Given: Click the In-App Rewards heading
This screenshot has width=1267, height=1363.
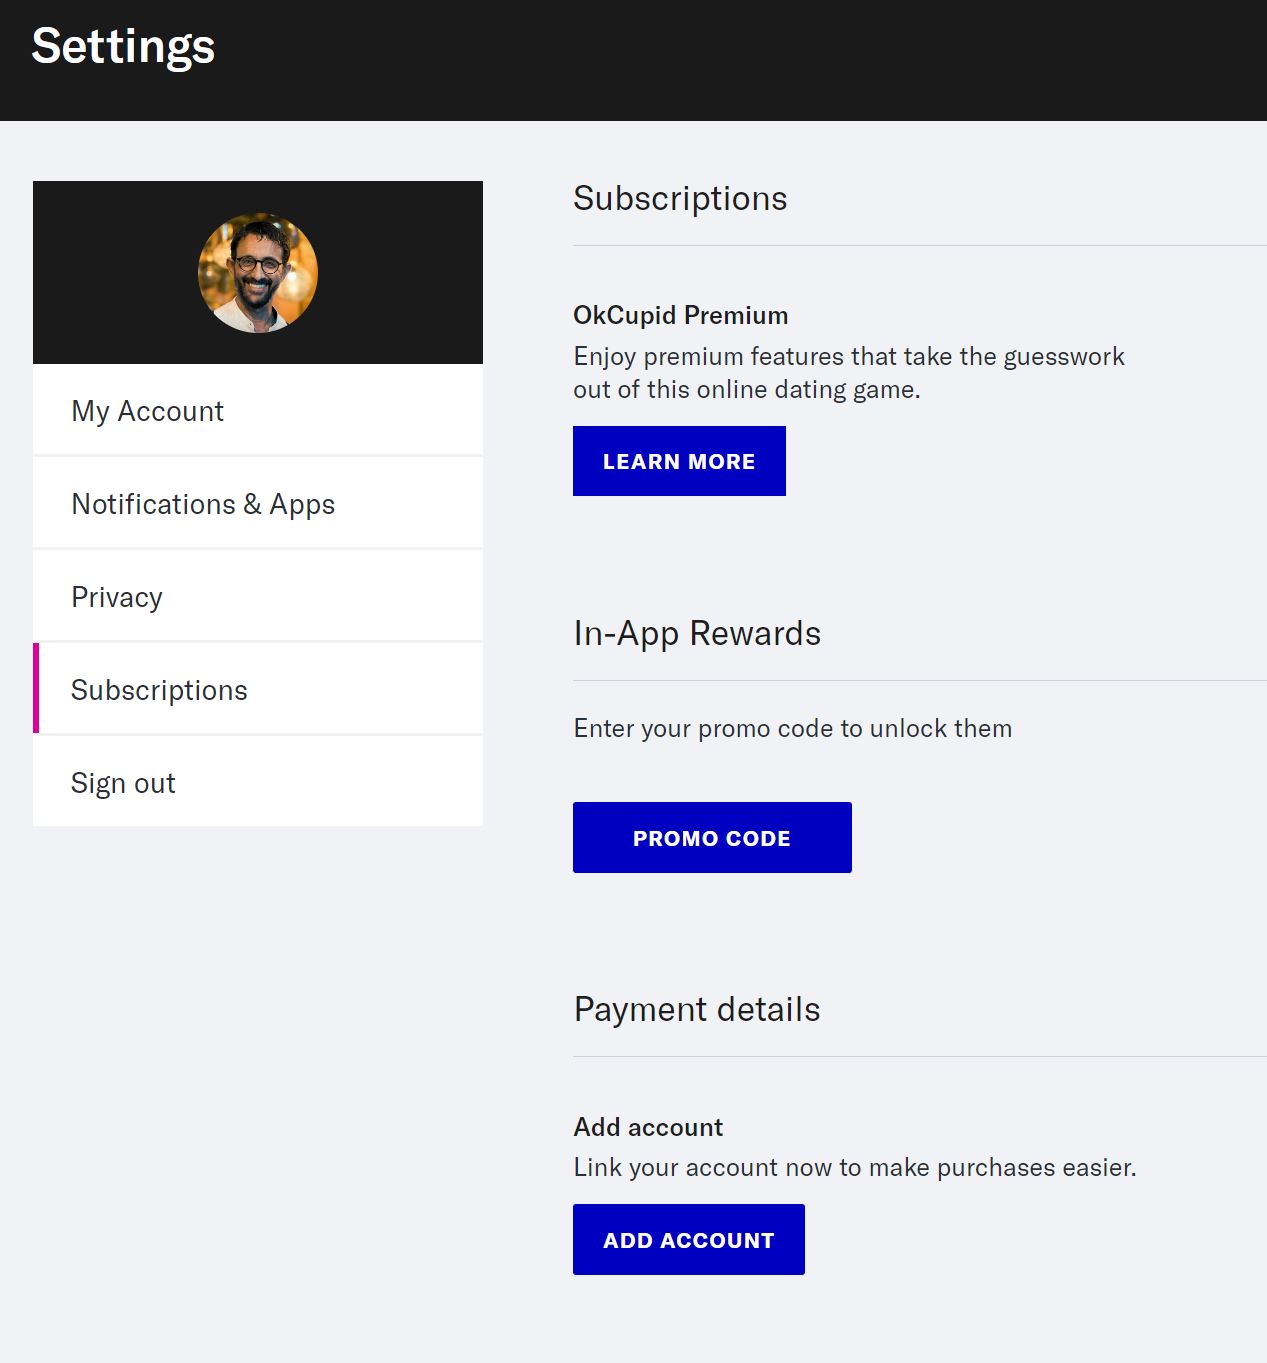Looking at the screenshot, I should [x=697, y=632].
